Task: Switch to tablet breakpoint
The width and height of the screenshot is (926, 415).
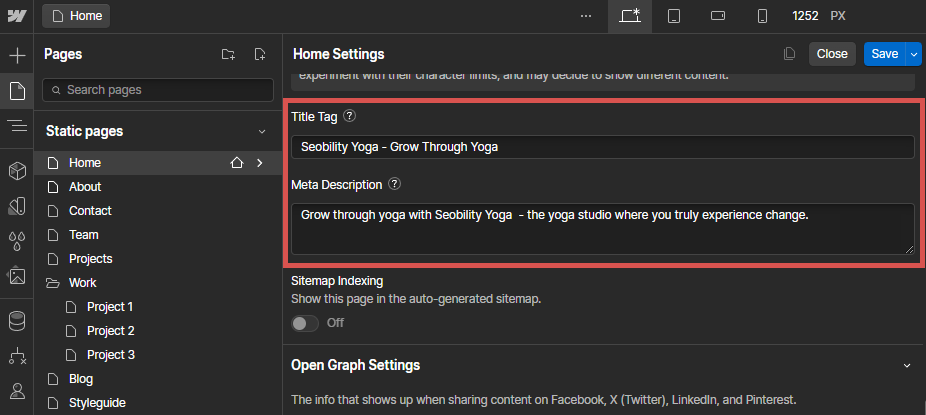Action: [674, 16]
